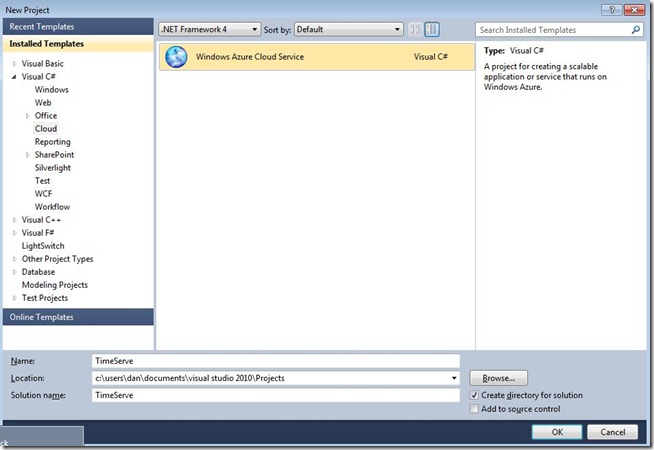Select the Database tree item
Screen dimensions: 654x450
[38, 272]
